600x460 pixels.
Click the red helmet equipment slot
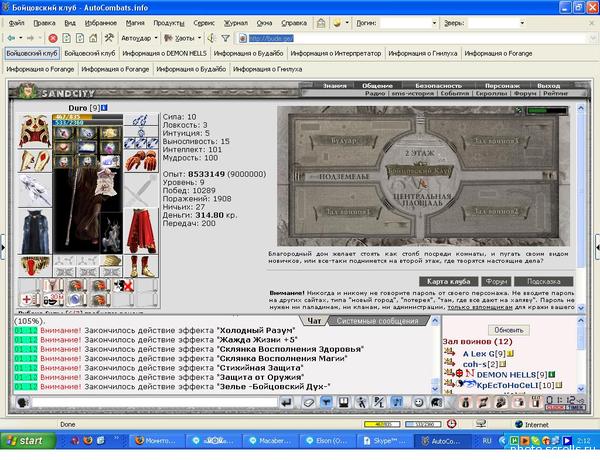34,132
